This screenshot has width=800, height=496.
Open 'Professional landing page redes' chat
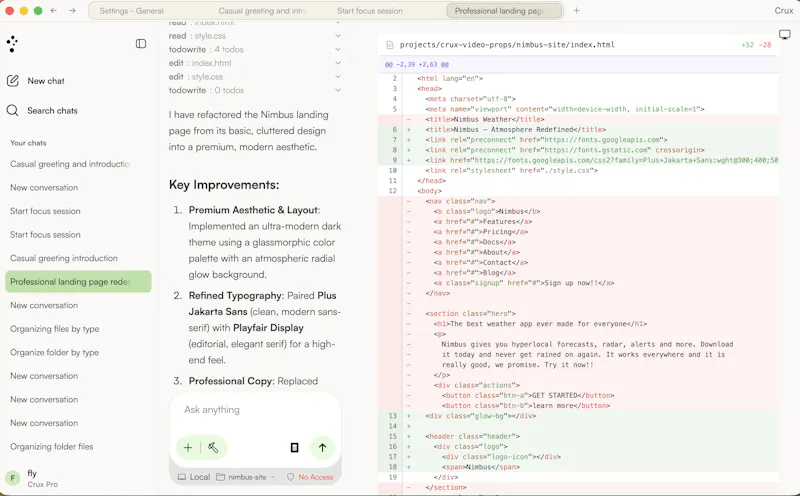click(78, 282)
